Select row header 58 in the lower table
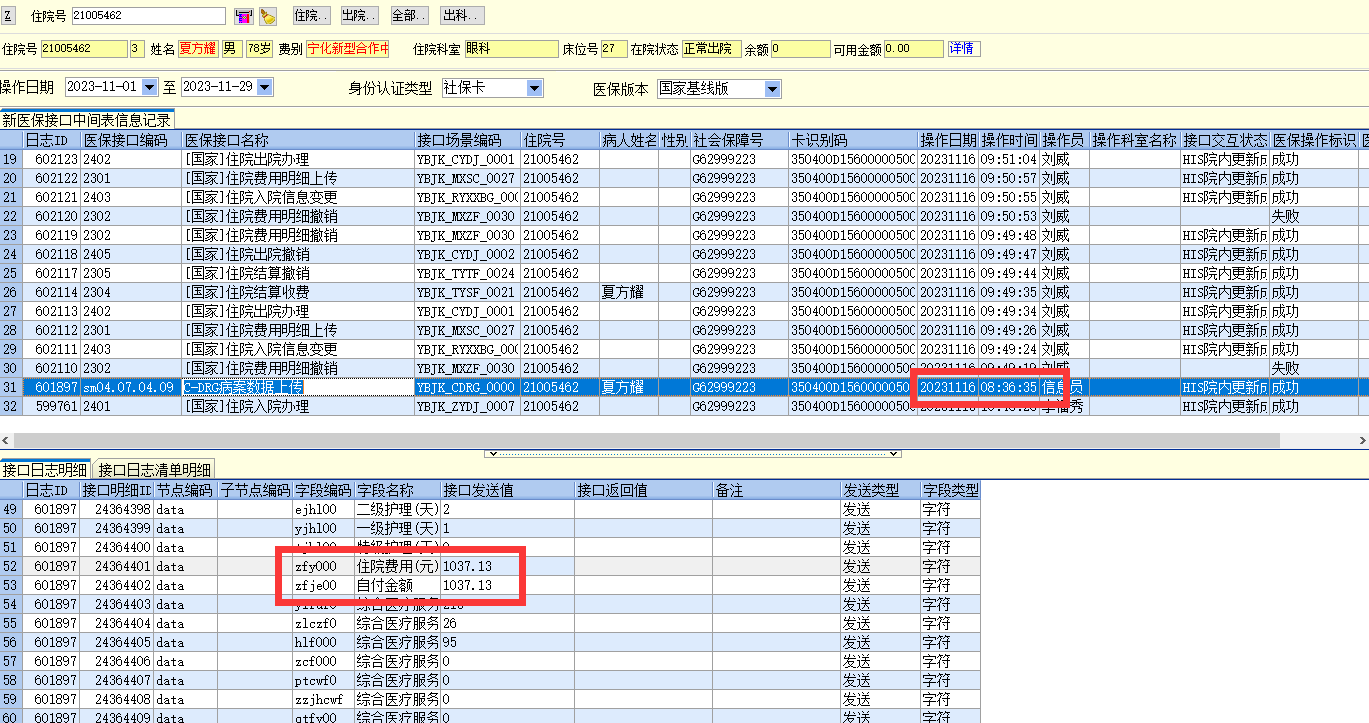The width and height of the screenshot is (1369, 723). tap(11, 680)
